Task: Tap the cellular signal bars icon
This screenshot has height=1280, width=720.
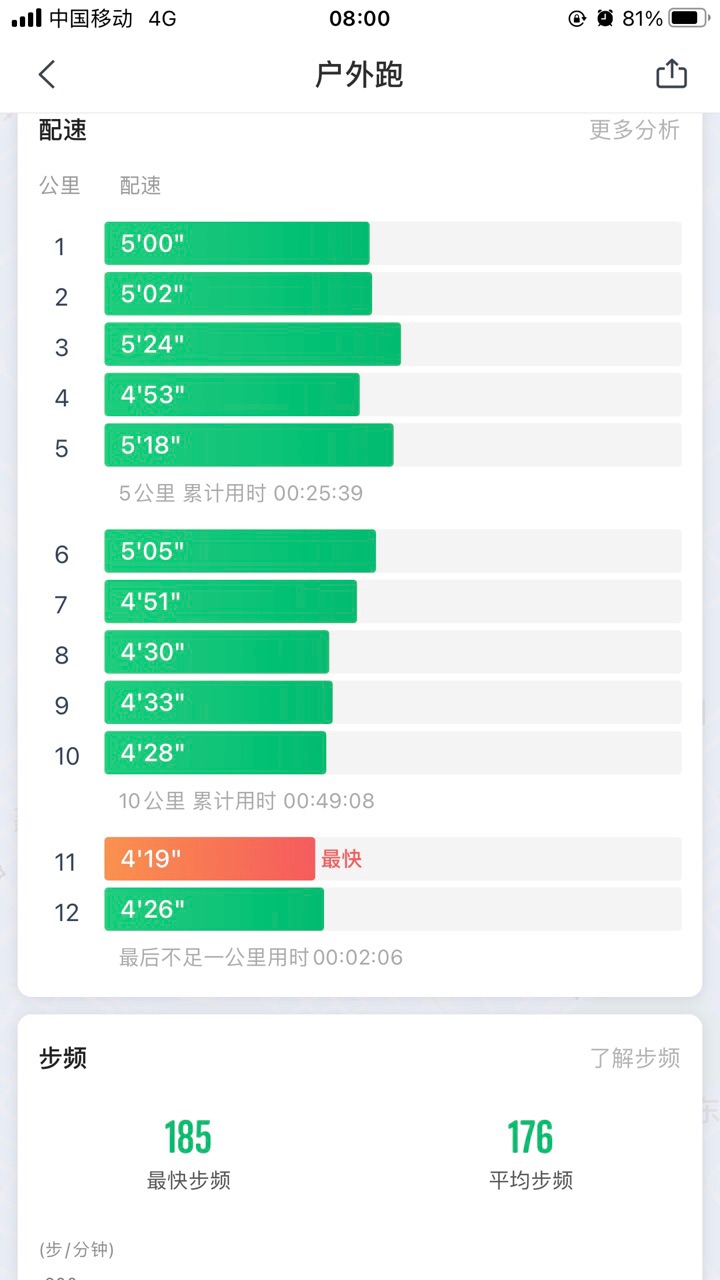Action: (x=26, y=18)
